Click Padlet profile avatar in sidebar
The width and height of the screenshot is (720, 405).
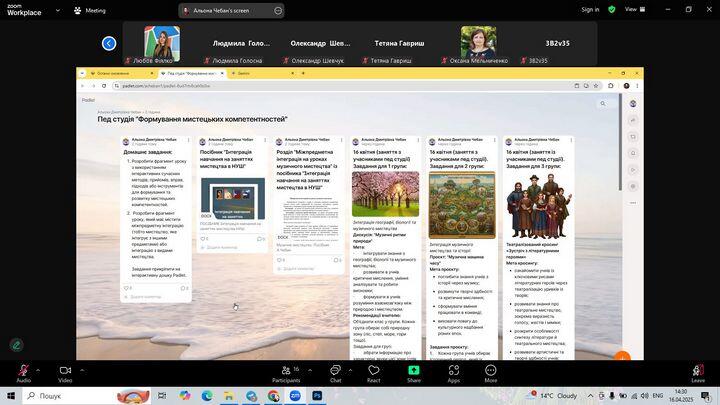coord(633,104)
